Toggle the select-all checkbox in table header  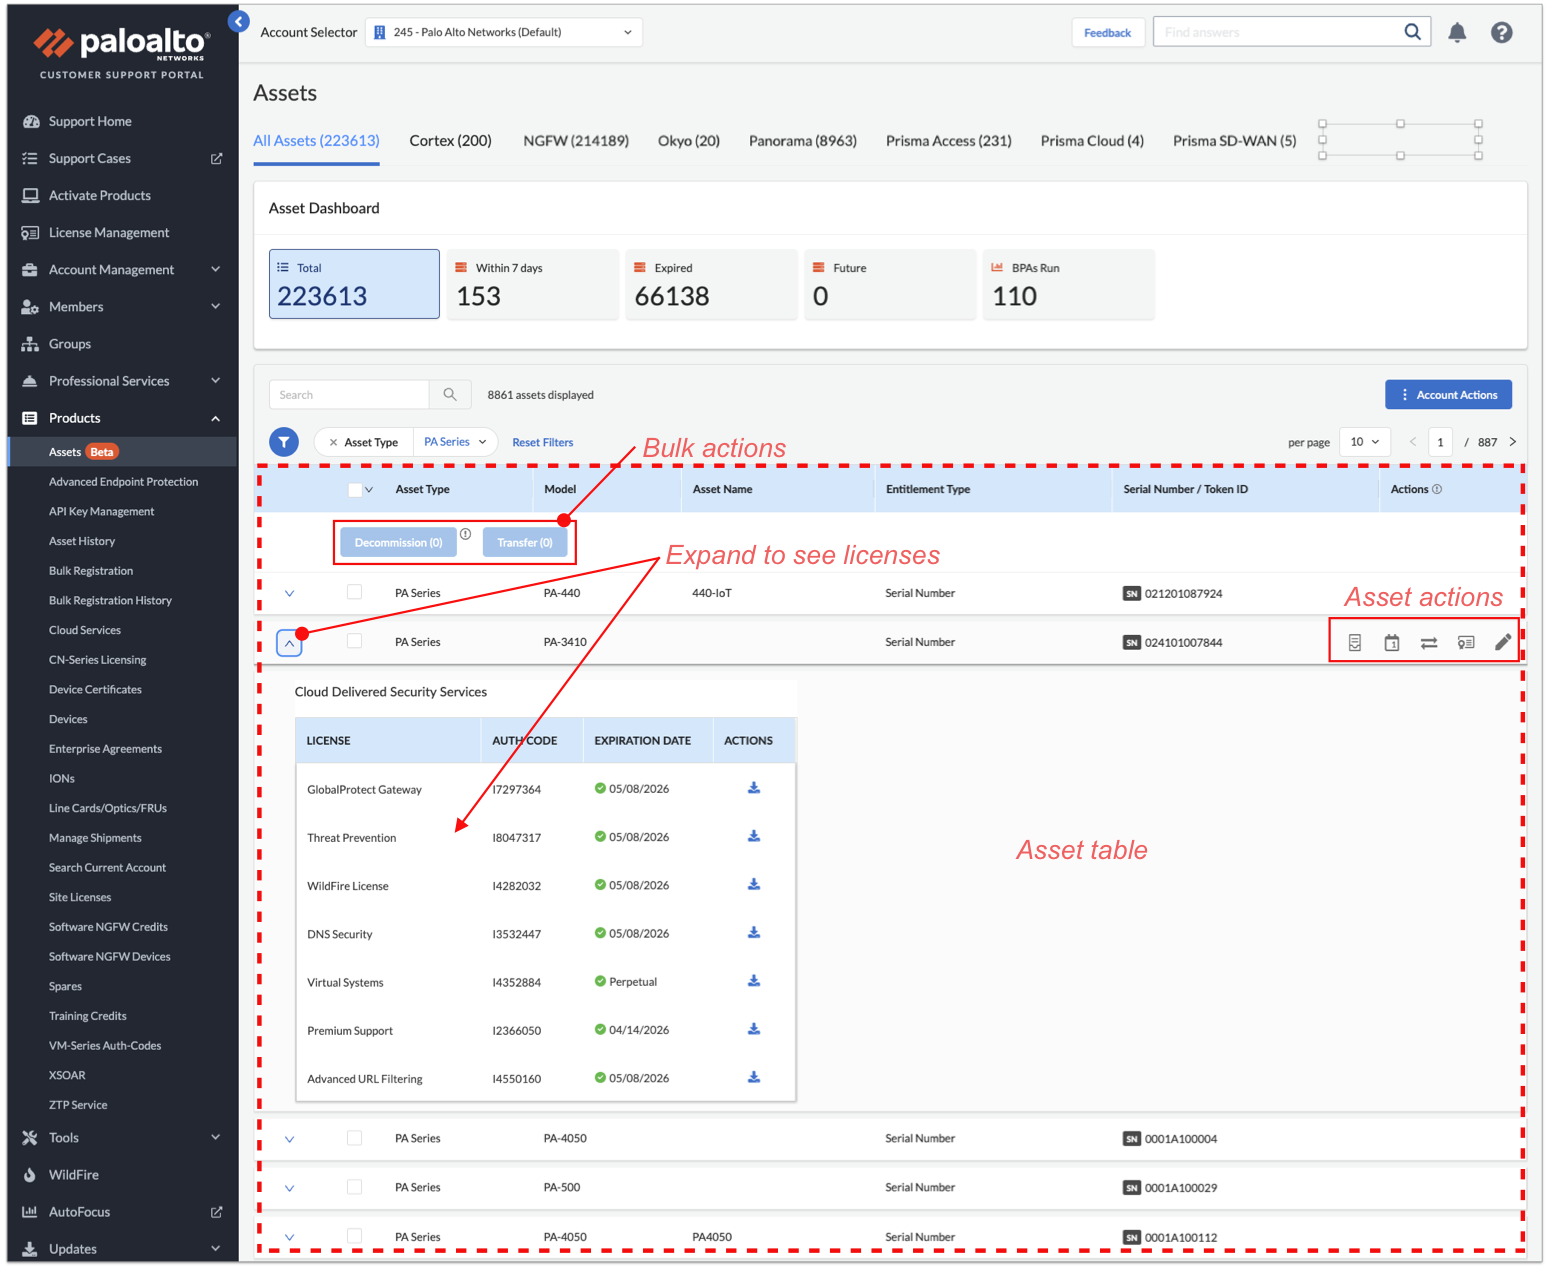pos(354,490)
